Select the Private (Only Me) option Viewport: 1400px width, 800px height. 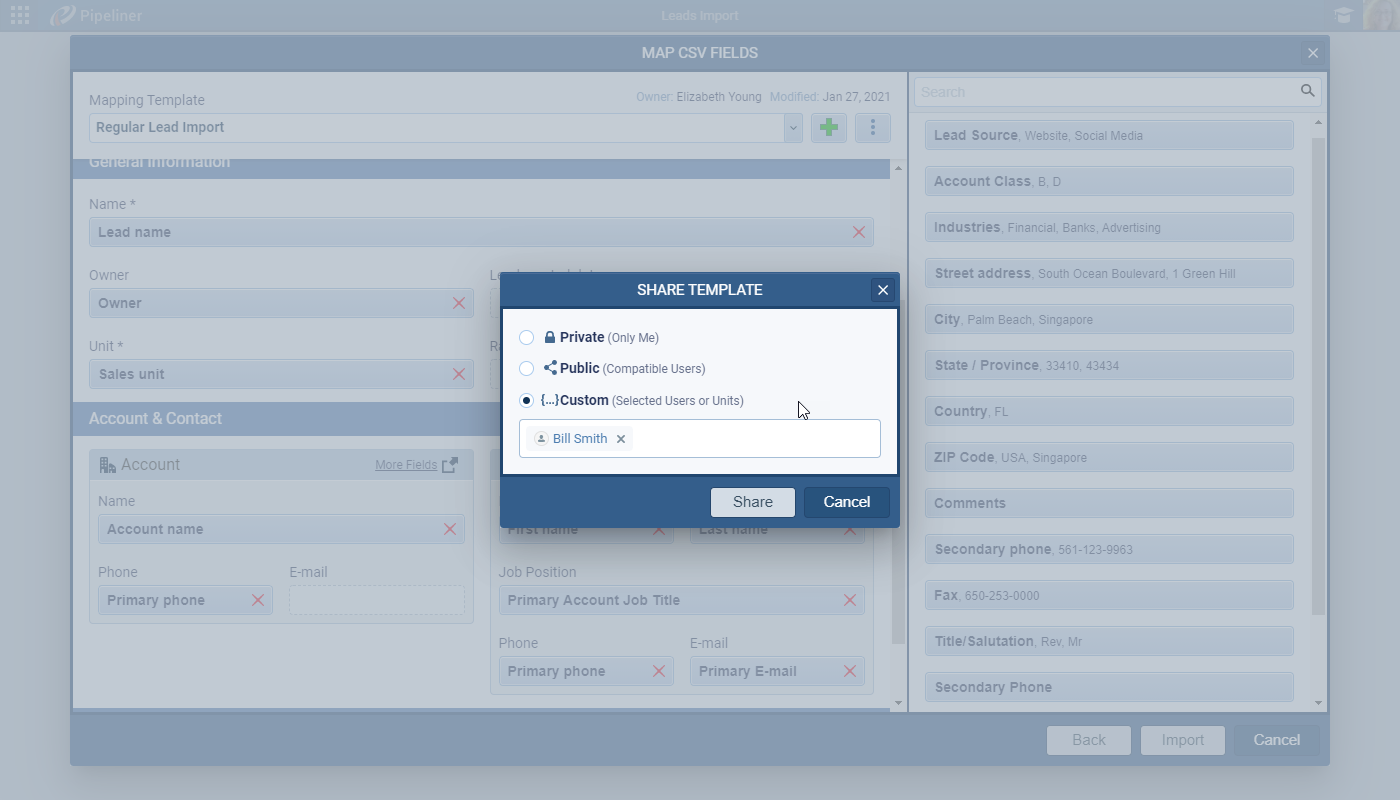[527, 338]
